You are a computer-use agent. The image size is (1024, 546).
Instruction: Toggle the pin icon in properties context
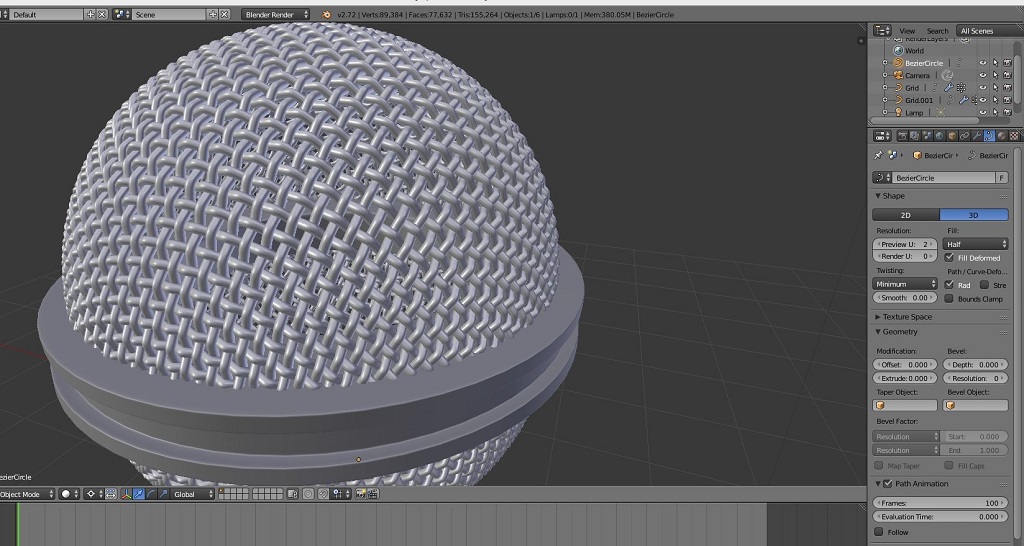(878, 155)
